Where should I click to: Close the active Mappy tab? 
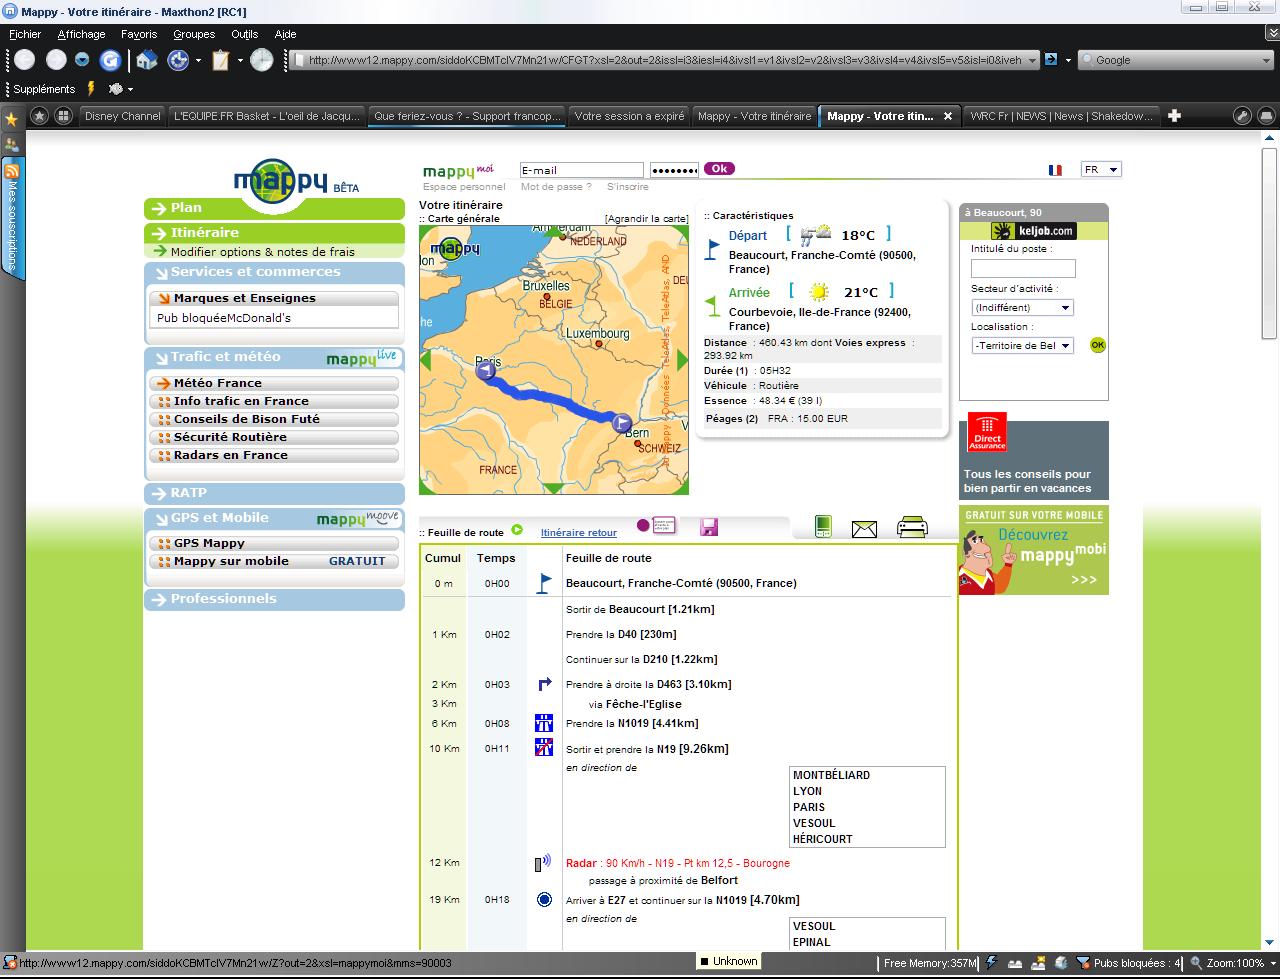point(948,116)
